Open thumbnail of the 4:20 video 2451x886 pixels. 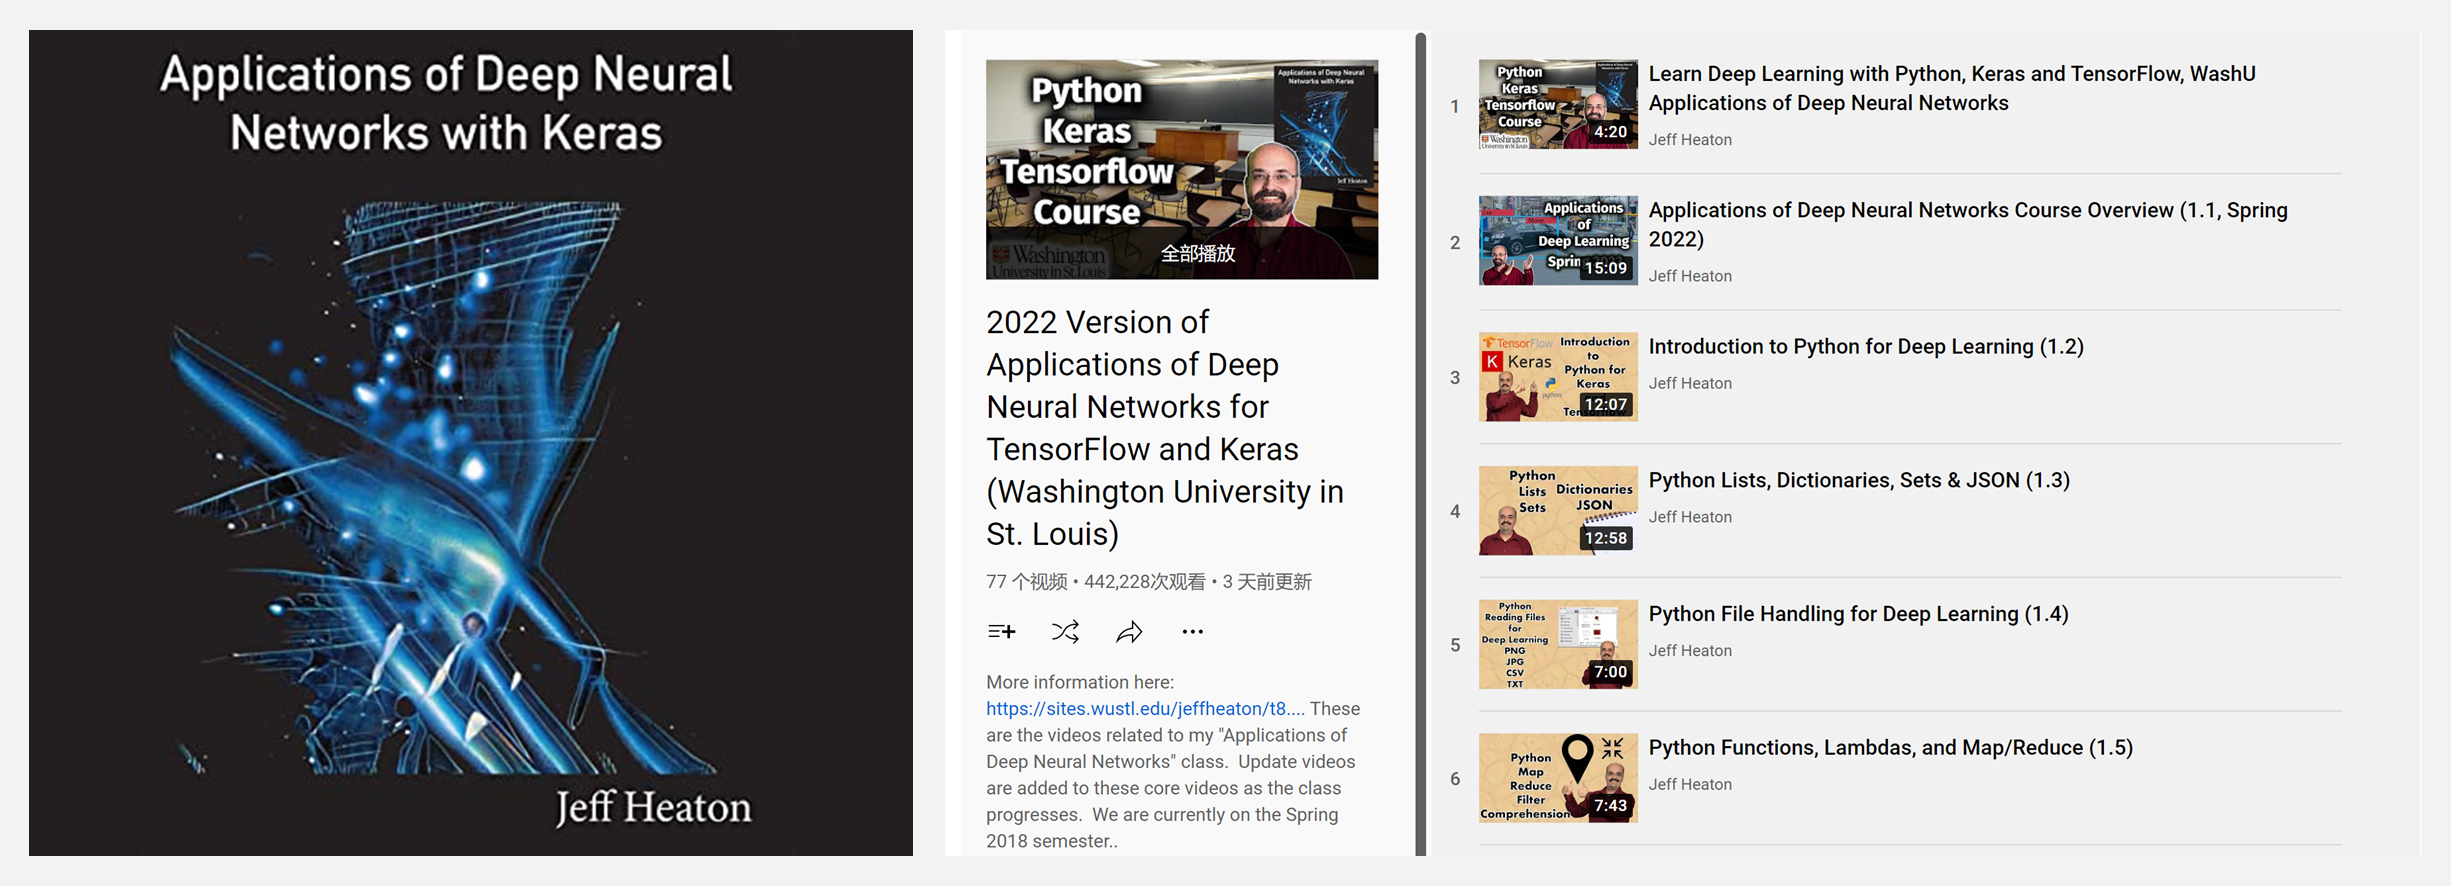pos(1558,104)
